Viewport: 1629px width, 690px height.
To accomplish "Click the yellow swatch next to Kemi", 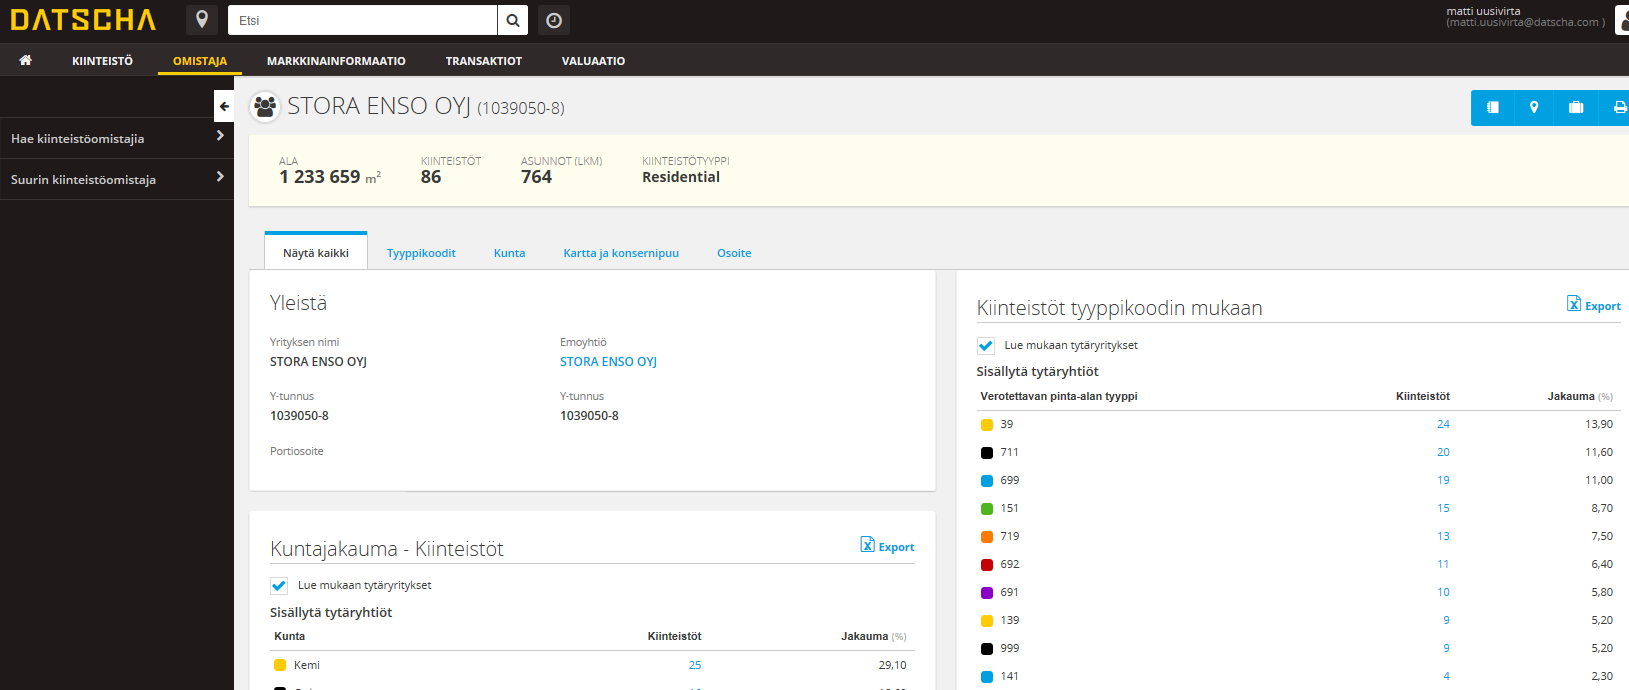I will point(280,665).
